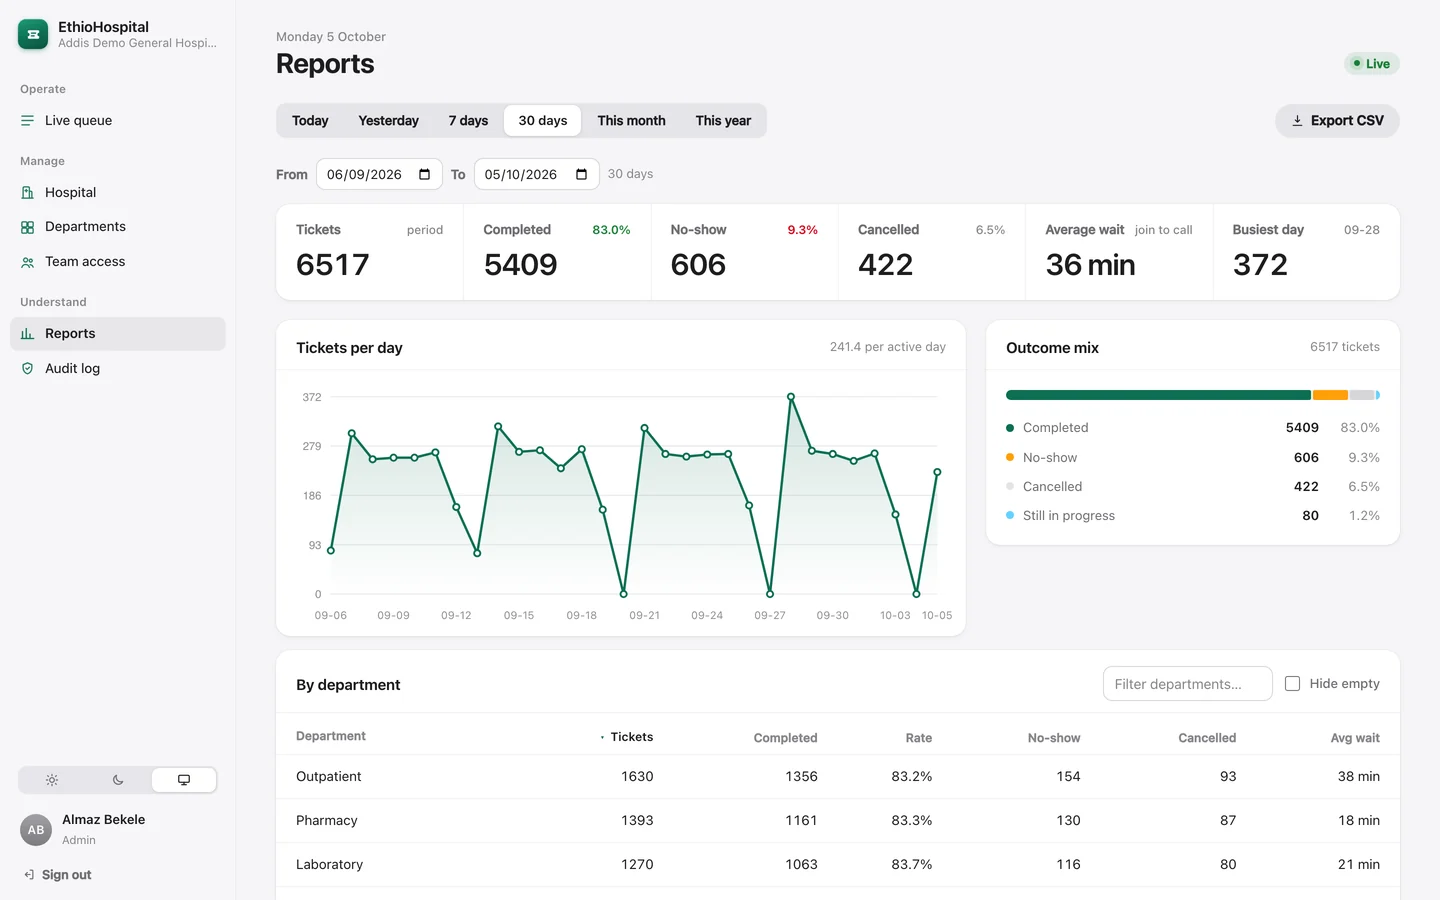
Task: Select the 30 days range tab
Action: click(543, 121)
